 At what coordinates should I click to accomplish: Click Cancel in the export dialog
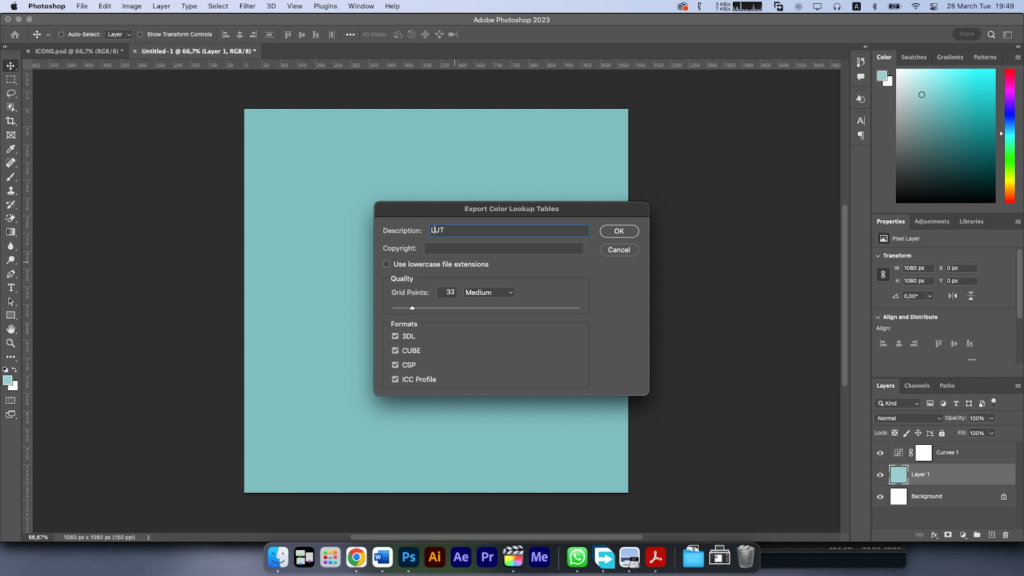pyautogui.click(x=618, y=250)
